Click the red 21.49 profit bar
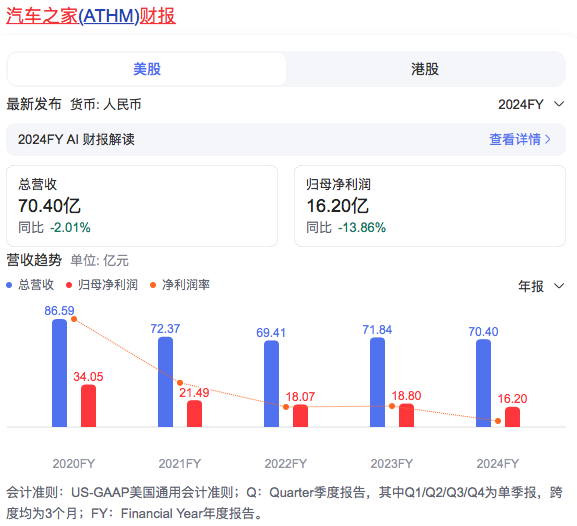This screenshot has width=577, height=526. (x=194, y=413)
